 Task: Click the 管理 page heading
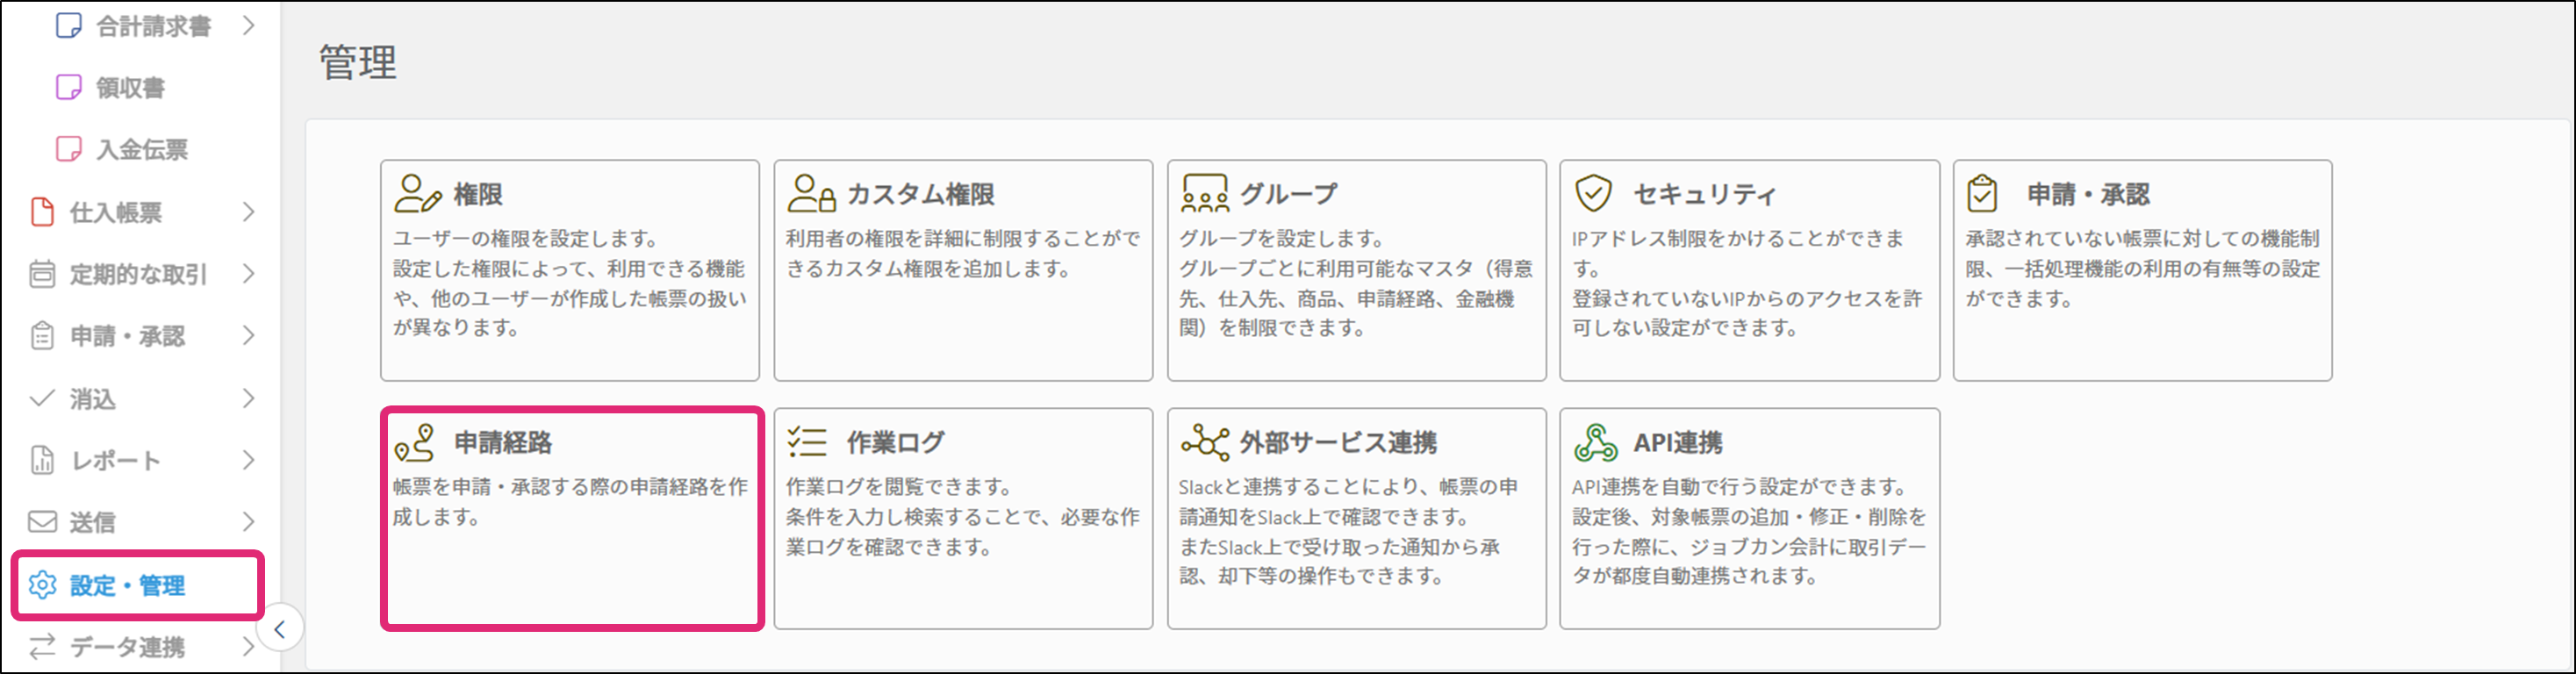[x=358, y=62]
